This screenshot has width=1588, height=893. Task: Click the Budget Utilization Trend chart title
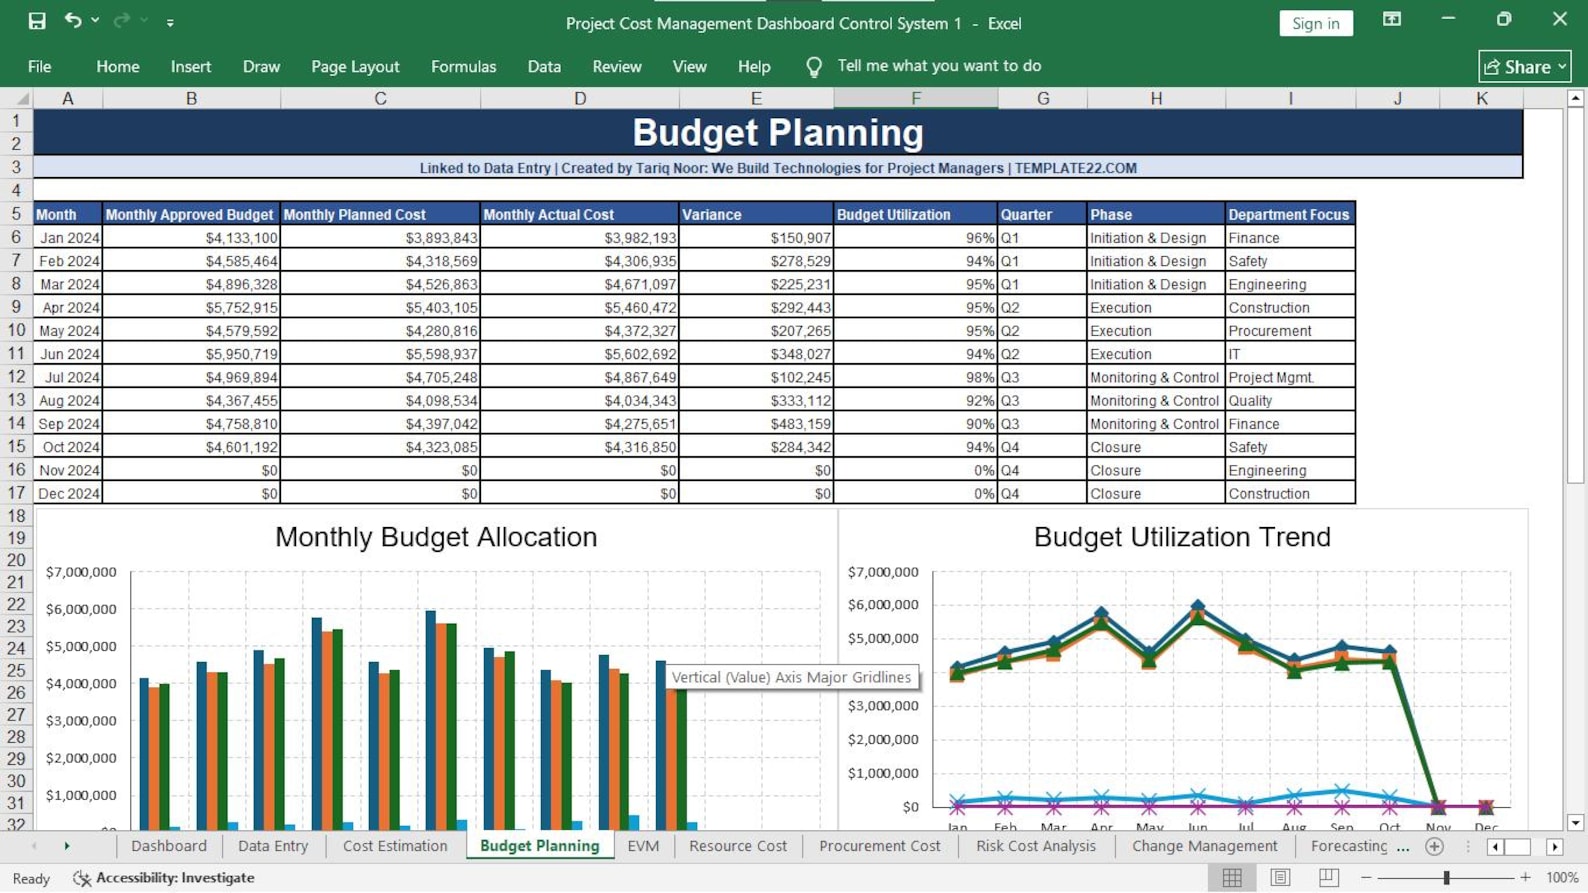click(1182, 537)
